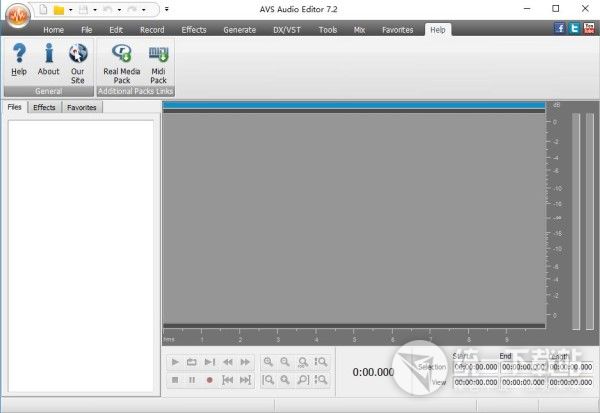This screenshot has height=413, width=600.
Task: Select the Files panel tab
Action: coord(15,107)
